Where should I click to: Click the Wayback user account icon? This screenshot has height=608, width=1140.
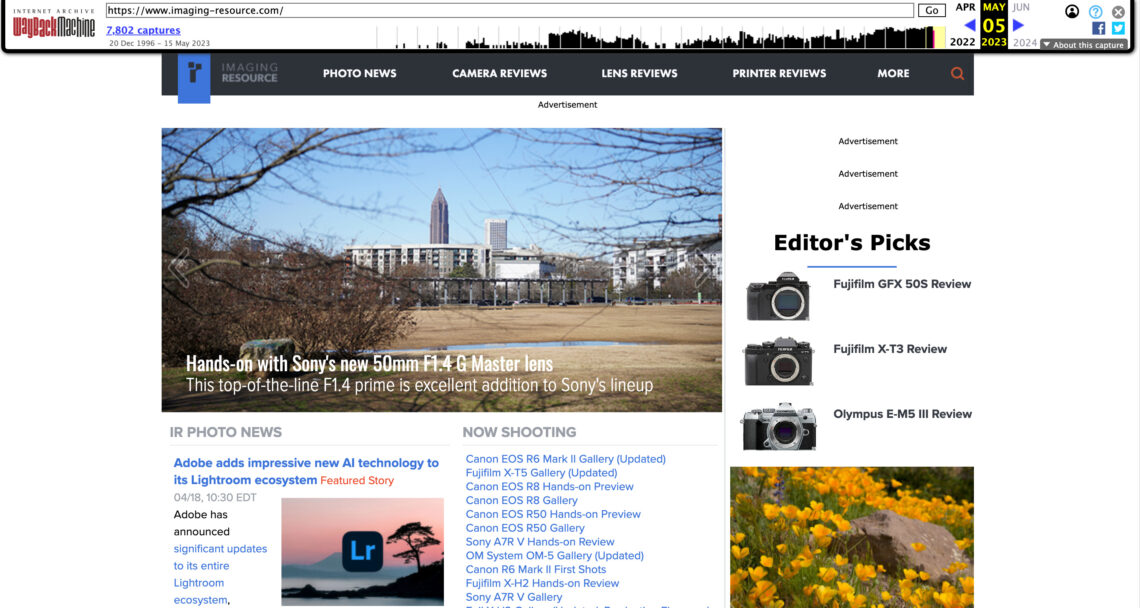[x=1072, y=11]
